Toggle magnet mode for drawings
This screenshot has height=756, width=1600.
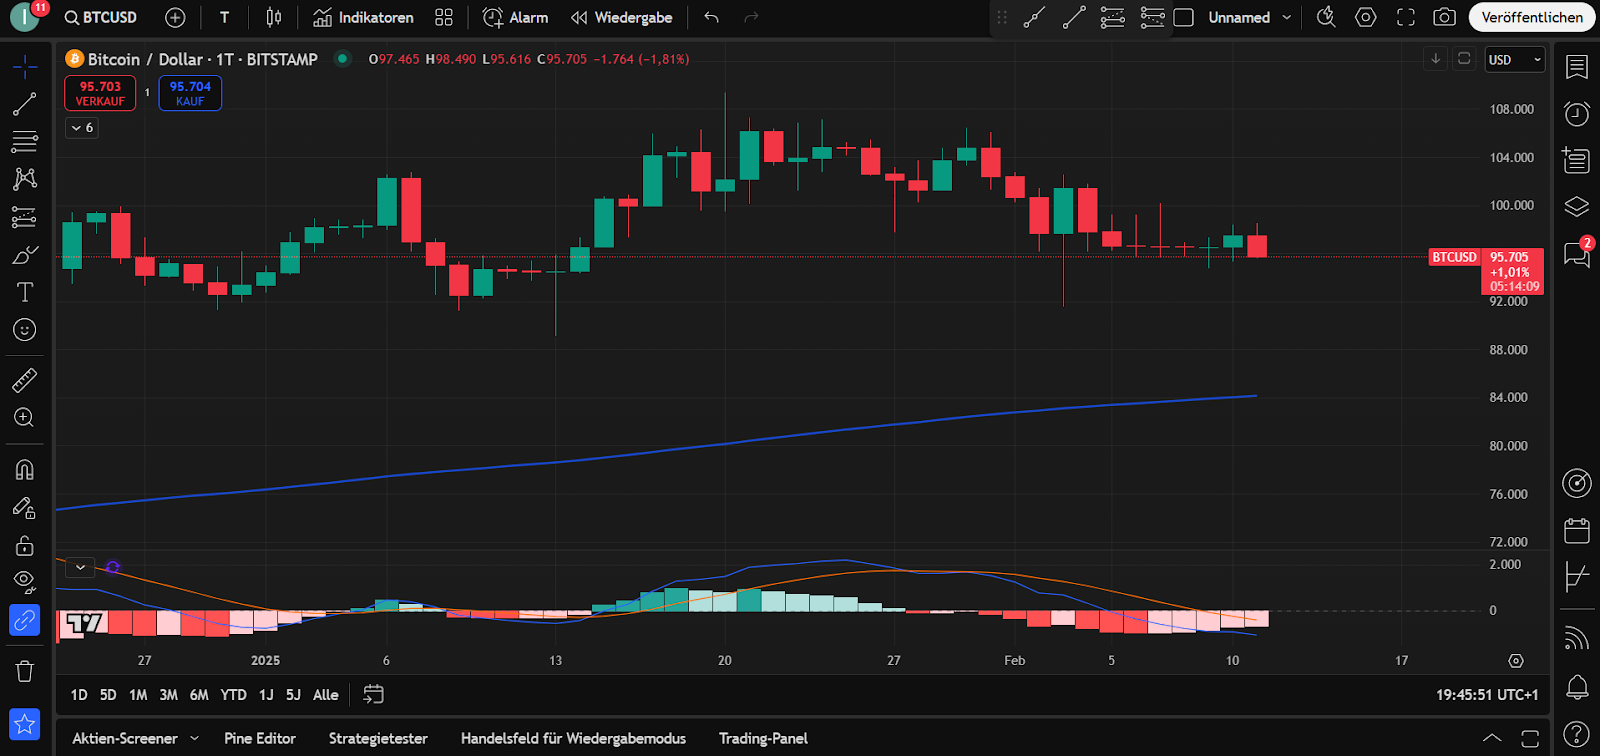pos(25,469)
